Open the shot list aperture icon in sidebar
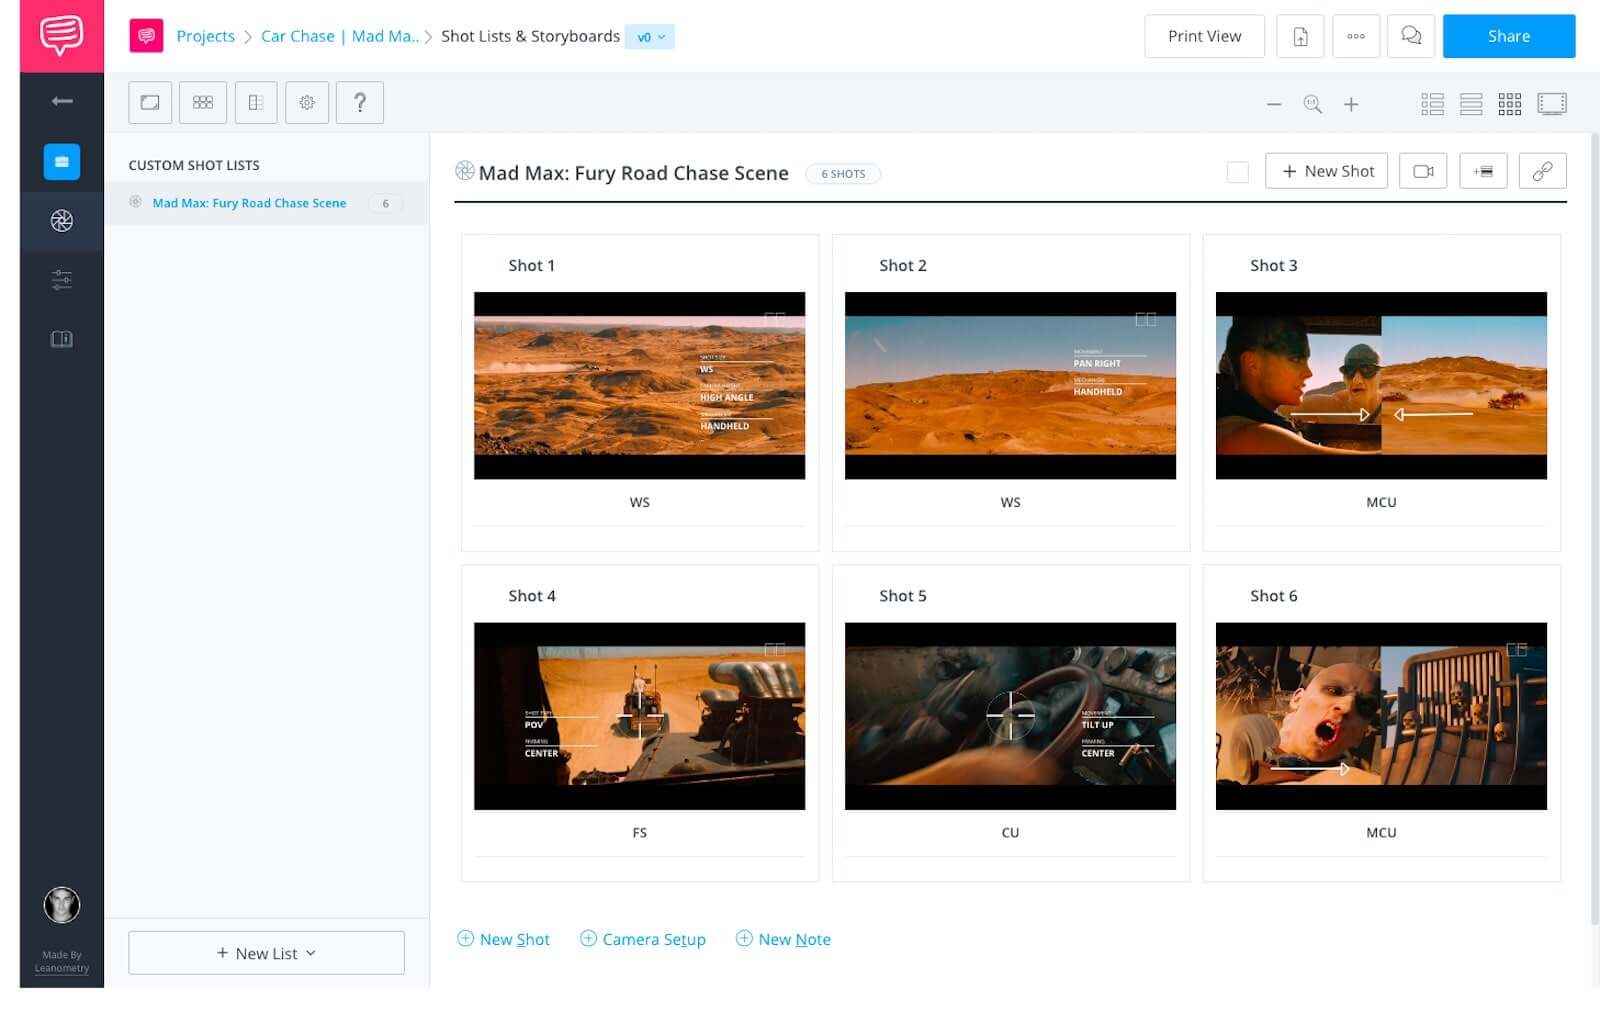 [61, 220]
